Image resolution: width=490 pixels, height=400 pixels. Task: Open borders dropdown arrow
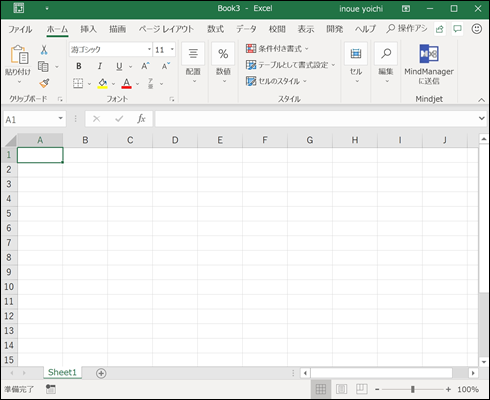[89, 83]
